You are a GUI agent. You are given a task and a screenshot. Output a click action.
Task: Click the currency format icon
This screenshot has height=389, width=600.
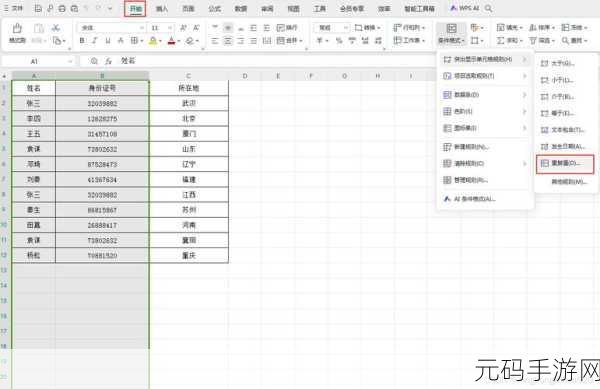[321, 41]
